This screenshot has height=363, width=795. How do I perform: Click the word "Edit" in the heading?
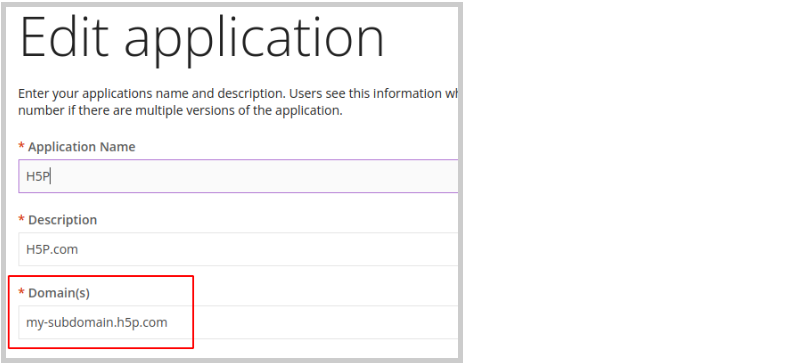click(x=64, y=37)
